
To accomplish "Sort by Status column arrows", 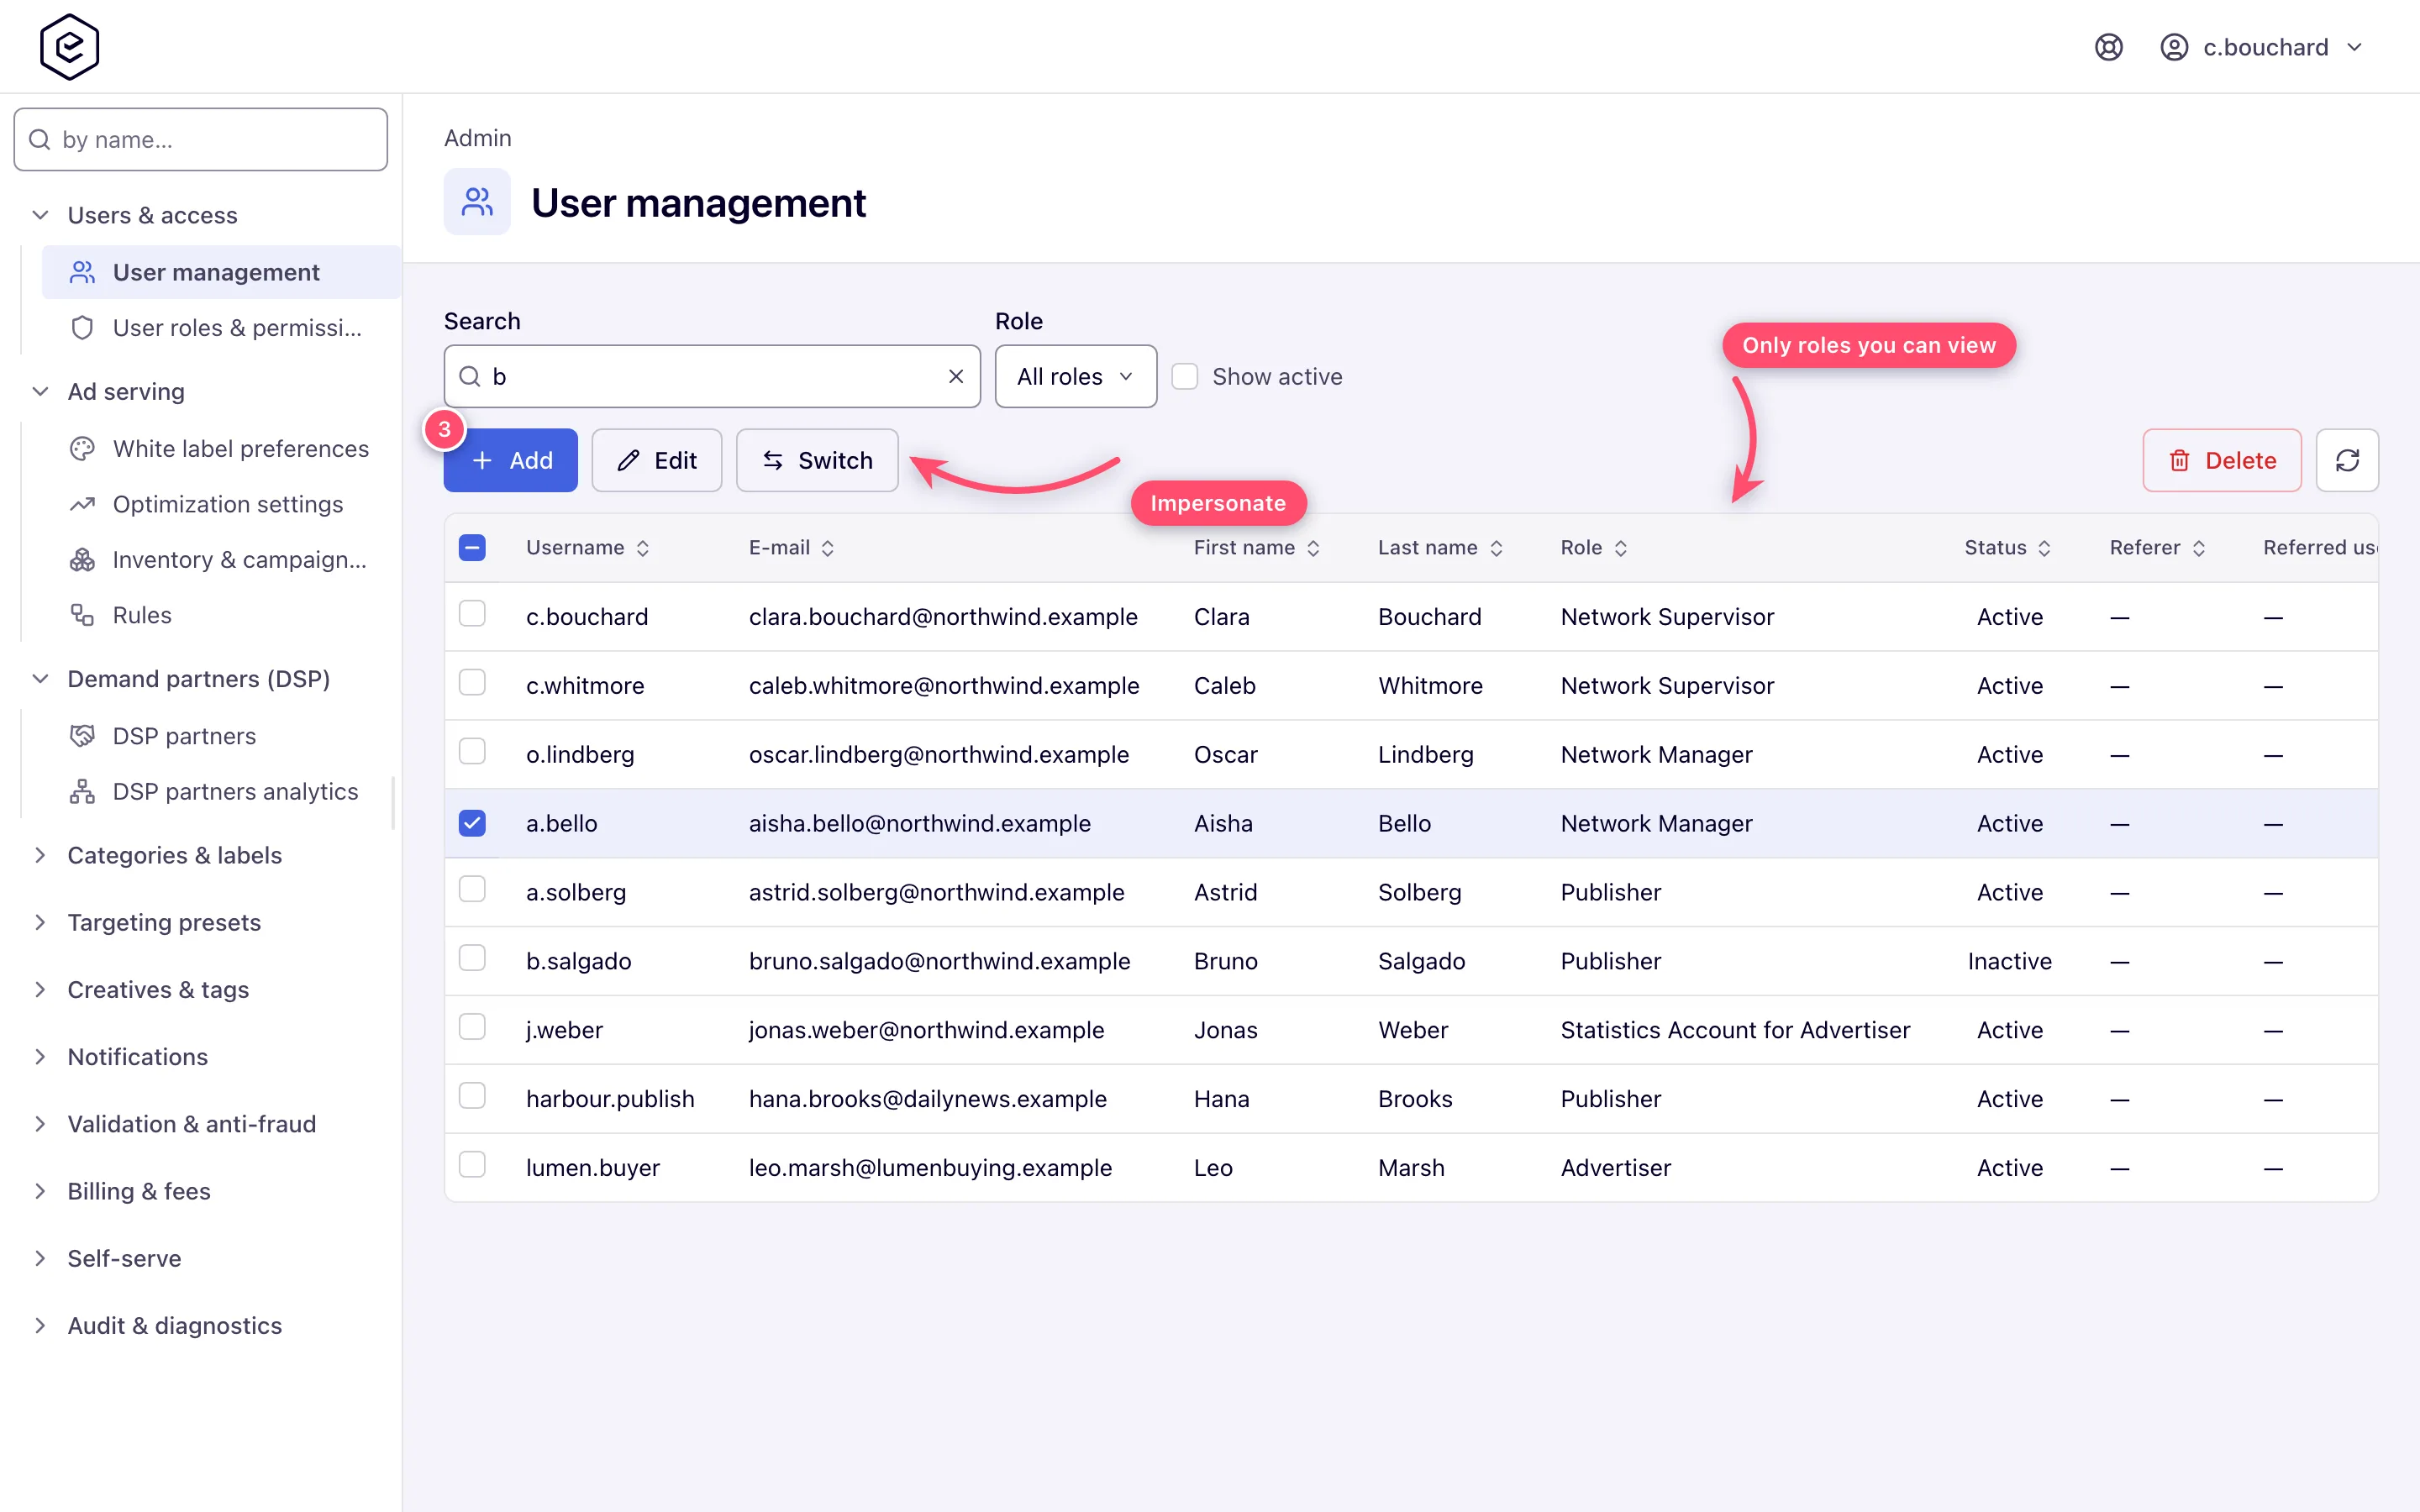I will 2044,548.
